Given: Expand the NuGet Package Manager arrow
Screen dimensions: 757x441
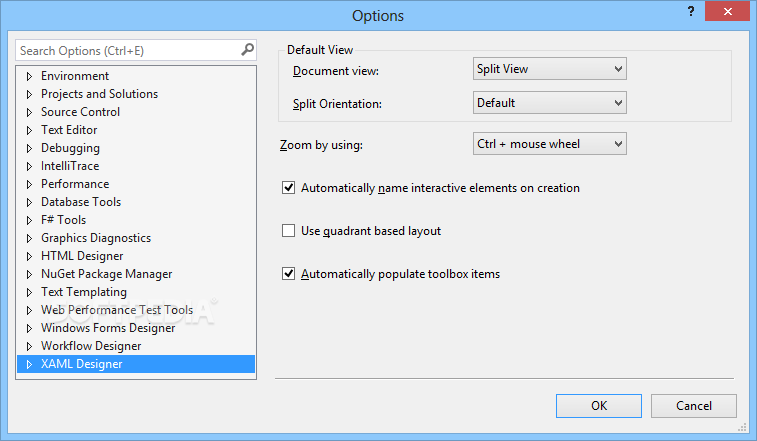Looking at the screenshot, I should pyautogui.click(x=29, y=274).
